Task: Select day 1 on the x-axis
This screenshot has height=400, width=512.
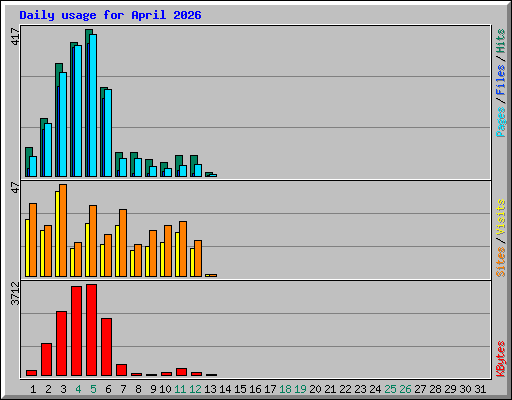Action: [x=33, y=389]
